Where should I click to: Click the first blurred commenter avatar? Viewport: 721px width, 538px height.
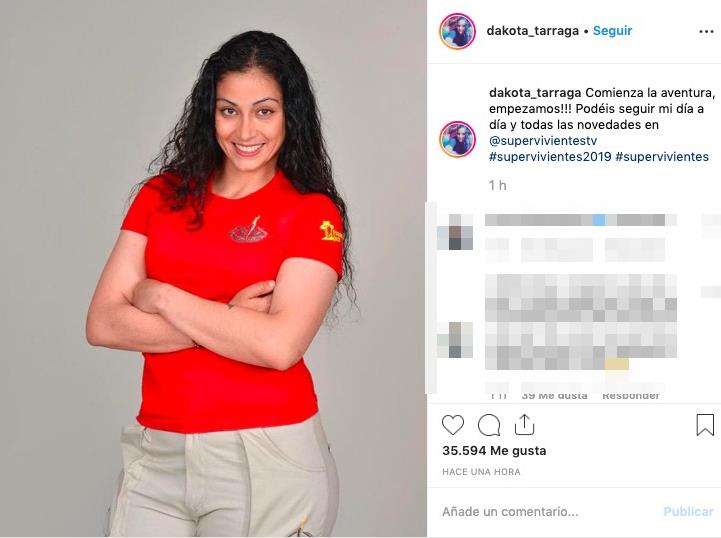pos(455,232)
